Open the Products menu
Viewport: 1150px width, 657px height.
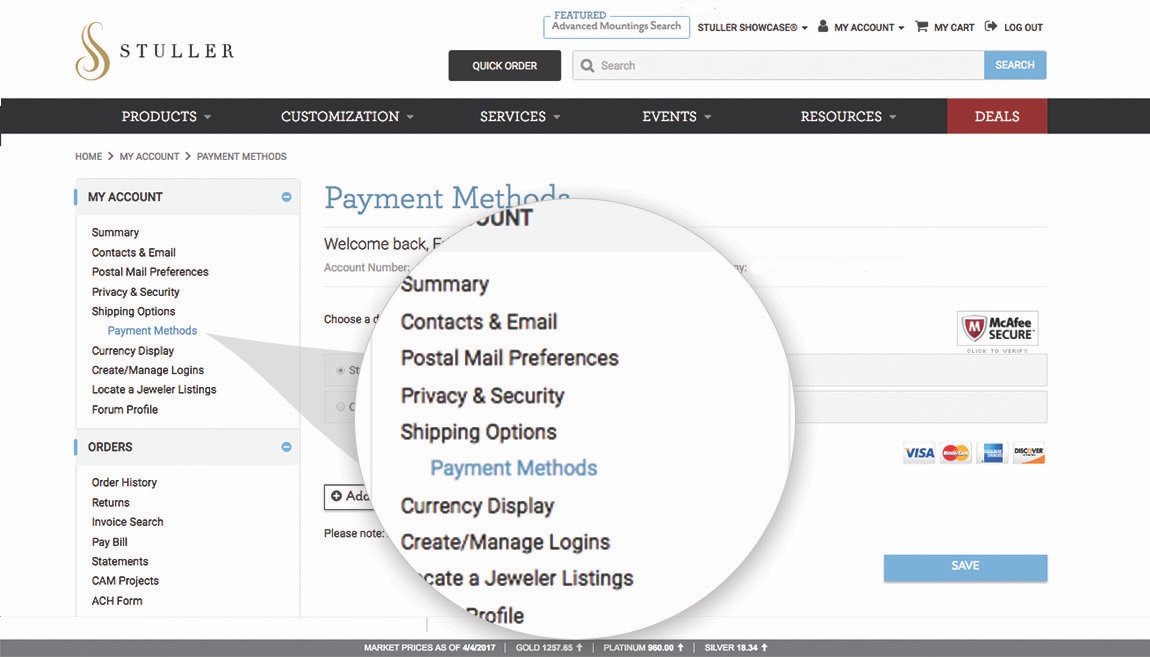(166, 116)
